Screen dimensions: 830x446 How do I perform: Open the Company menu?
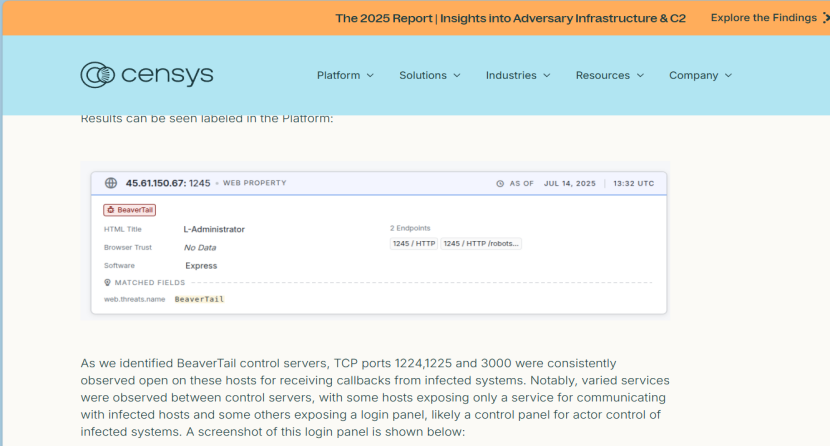pos(700,75)
